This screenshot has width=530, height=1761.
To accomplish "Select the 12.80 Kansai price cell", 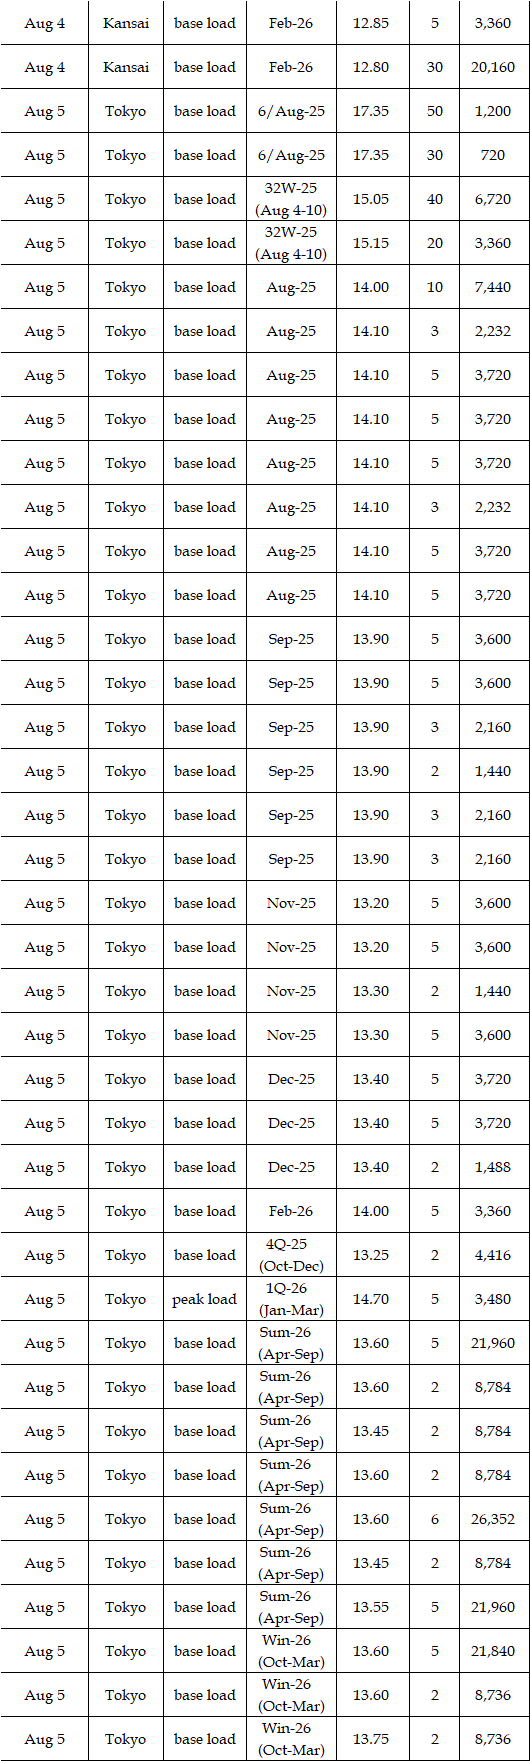I will click(371, 67).
